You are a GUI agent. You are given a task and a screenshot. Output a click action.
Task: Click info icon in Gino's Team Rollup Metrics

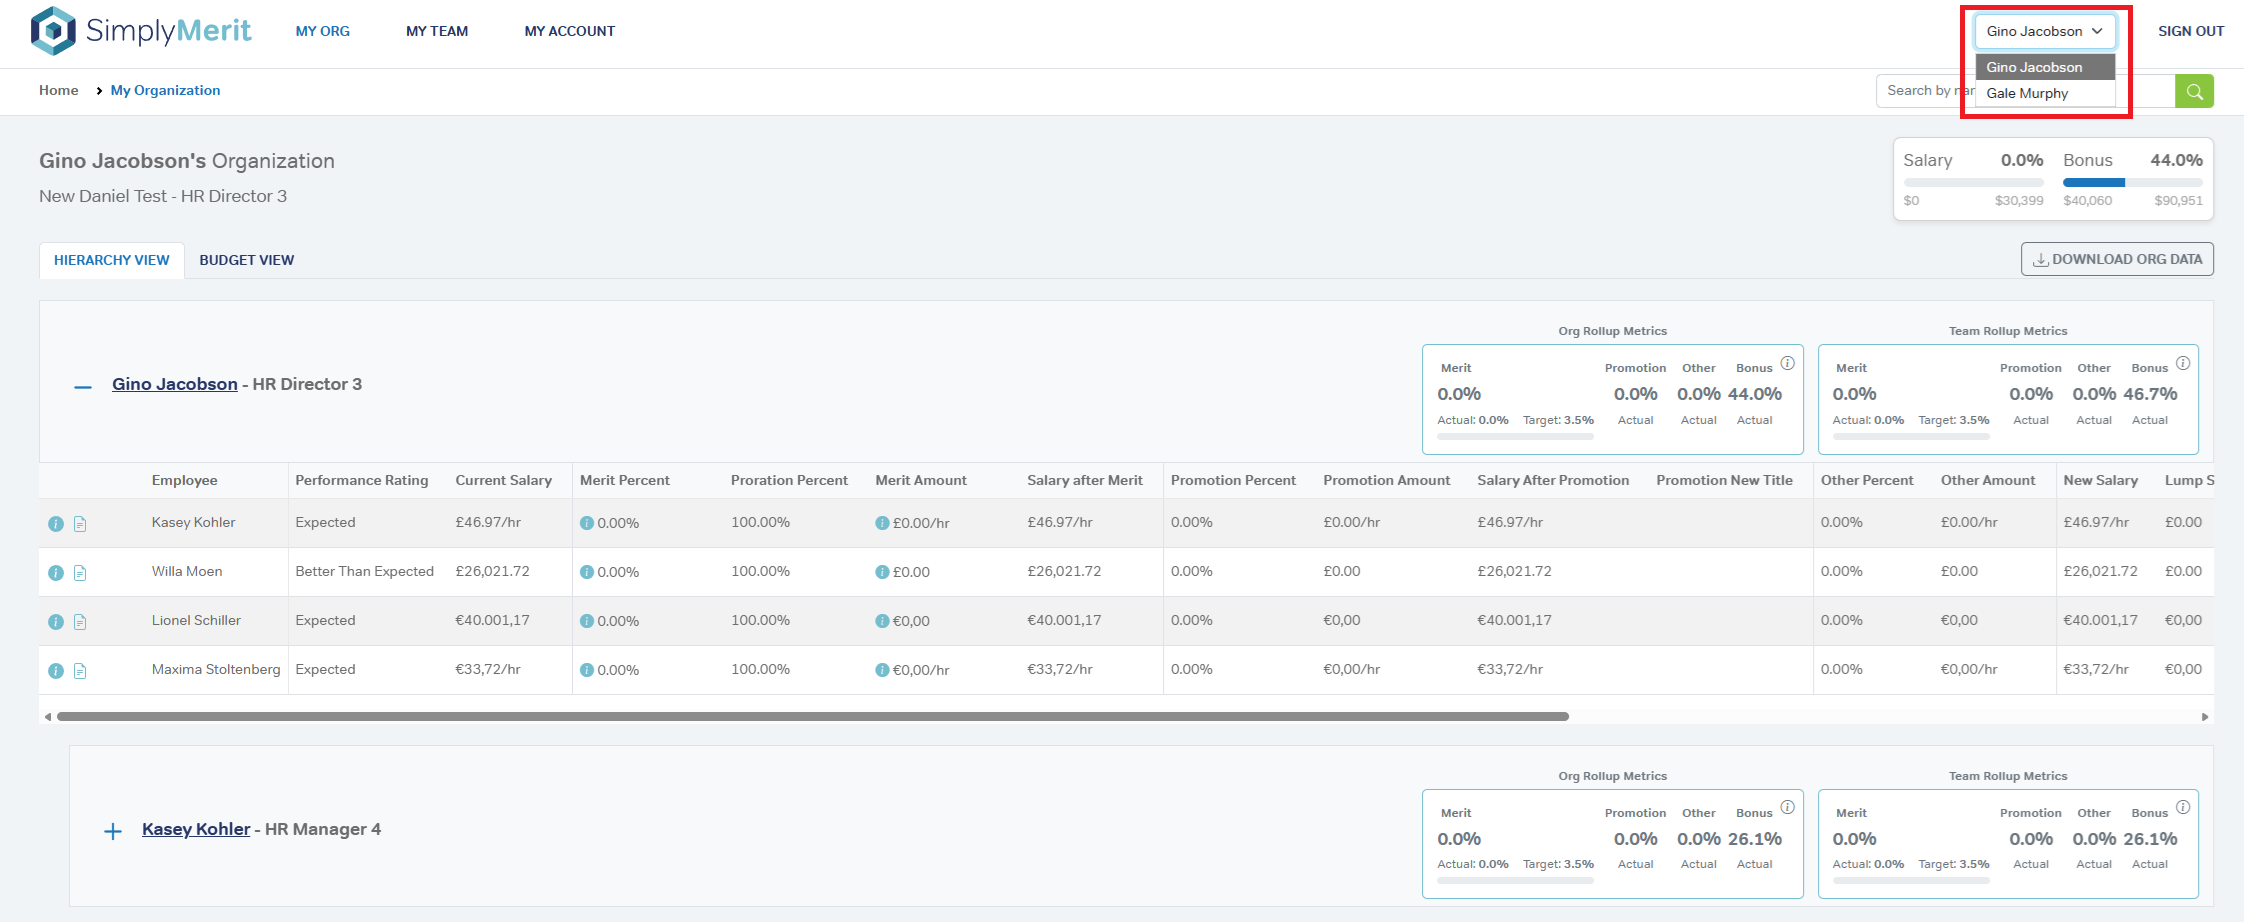pos(2183,363)
